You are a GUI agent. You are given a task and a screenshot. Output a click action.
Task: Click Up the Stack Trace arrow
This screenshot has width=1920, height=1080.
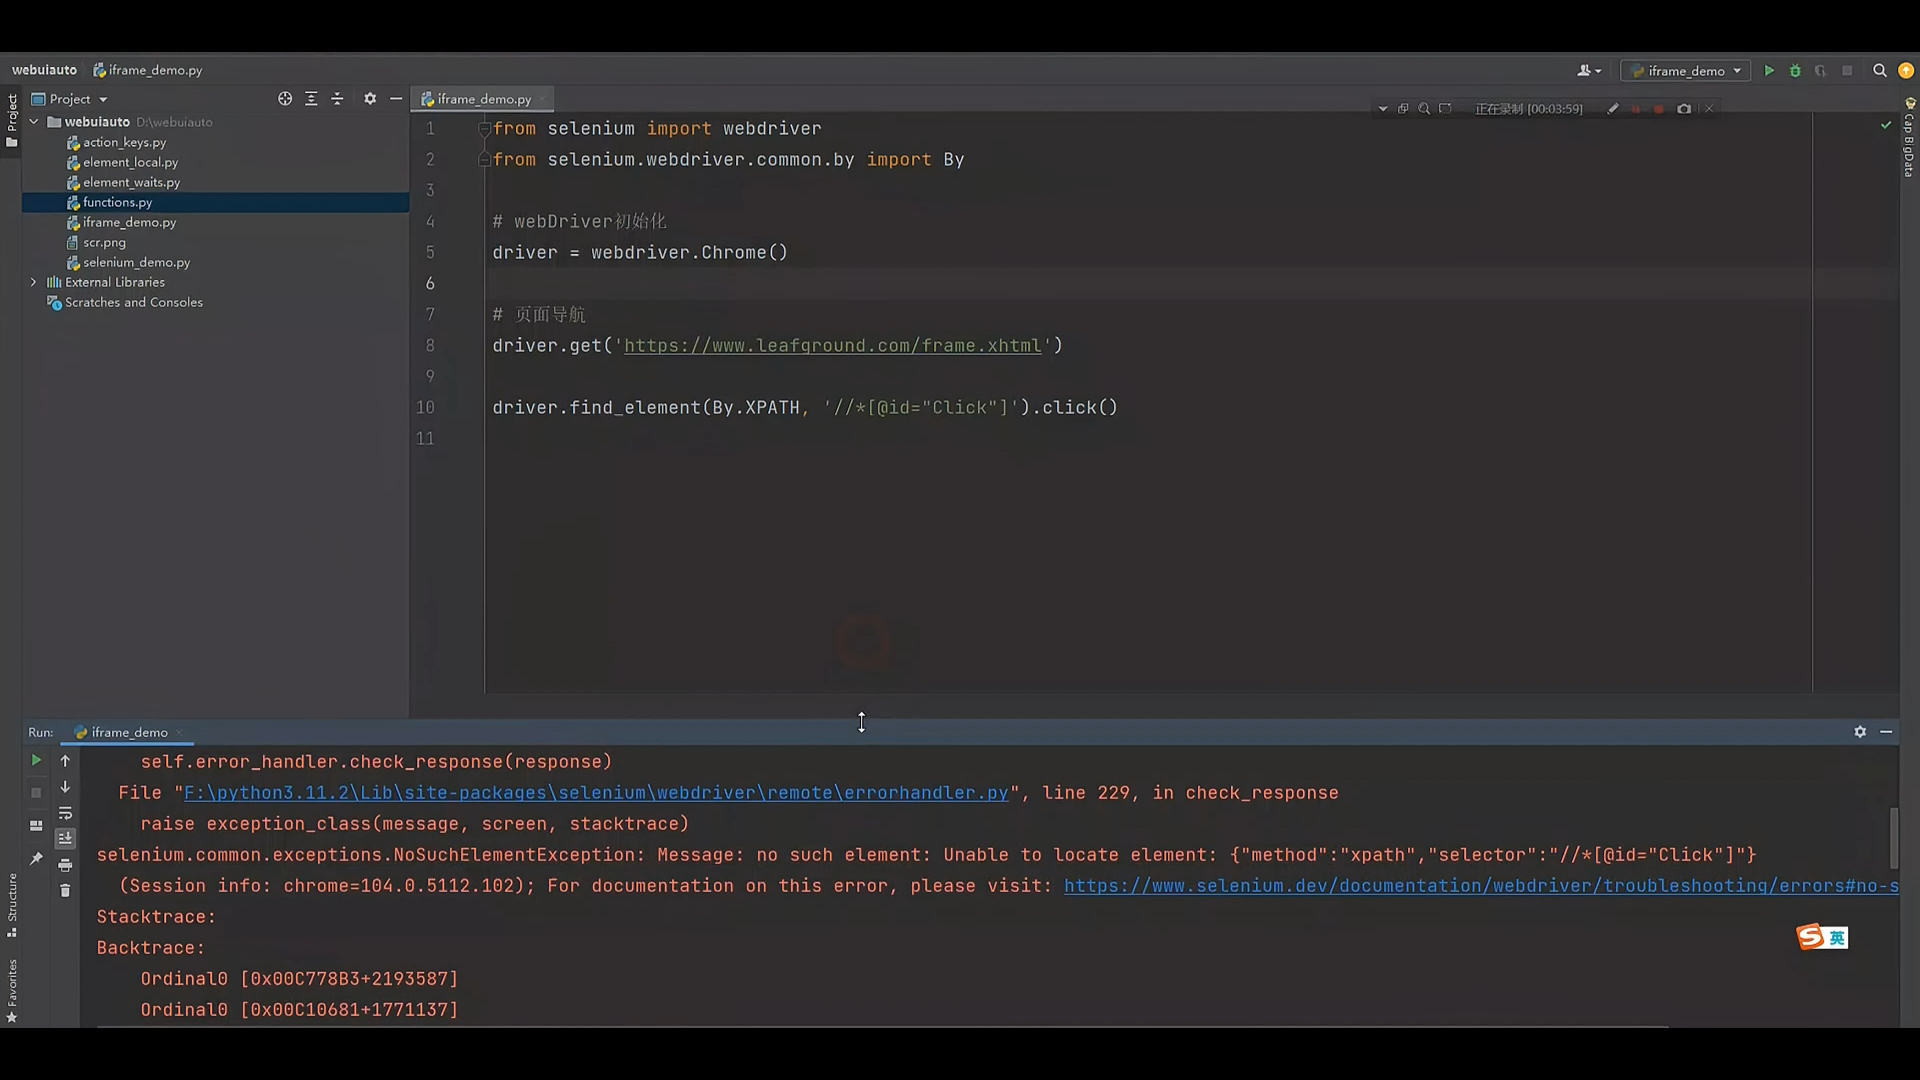click(65, 761)
